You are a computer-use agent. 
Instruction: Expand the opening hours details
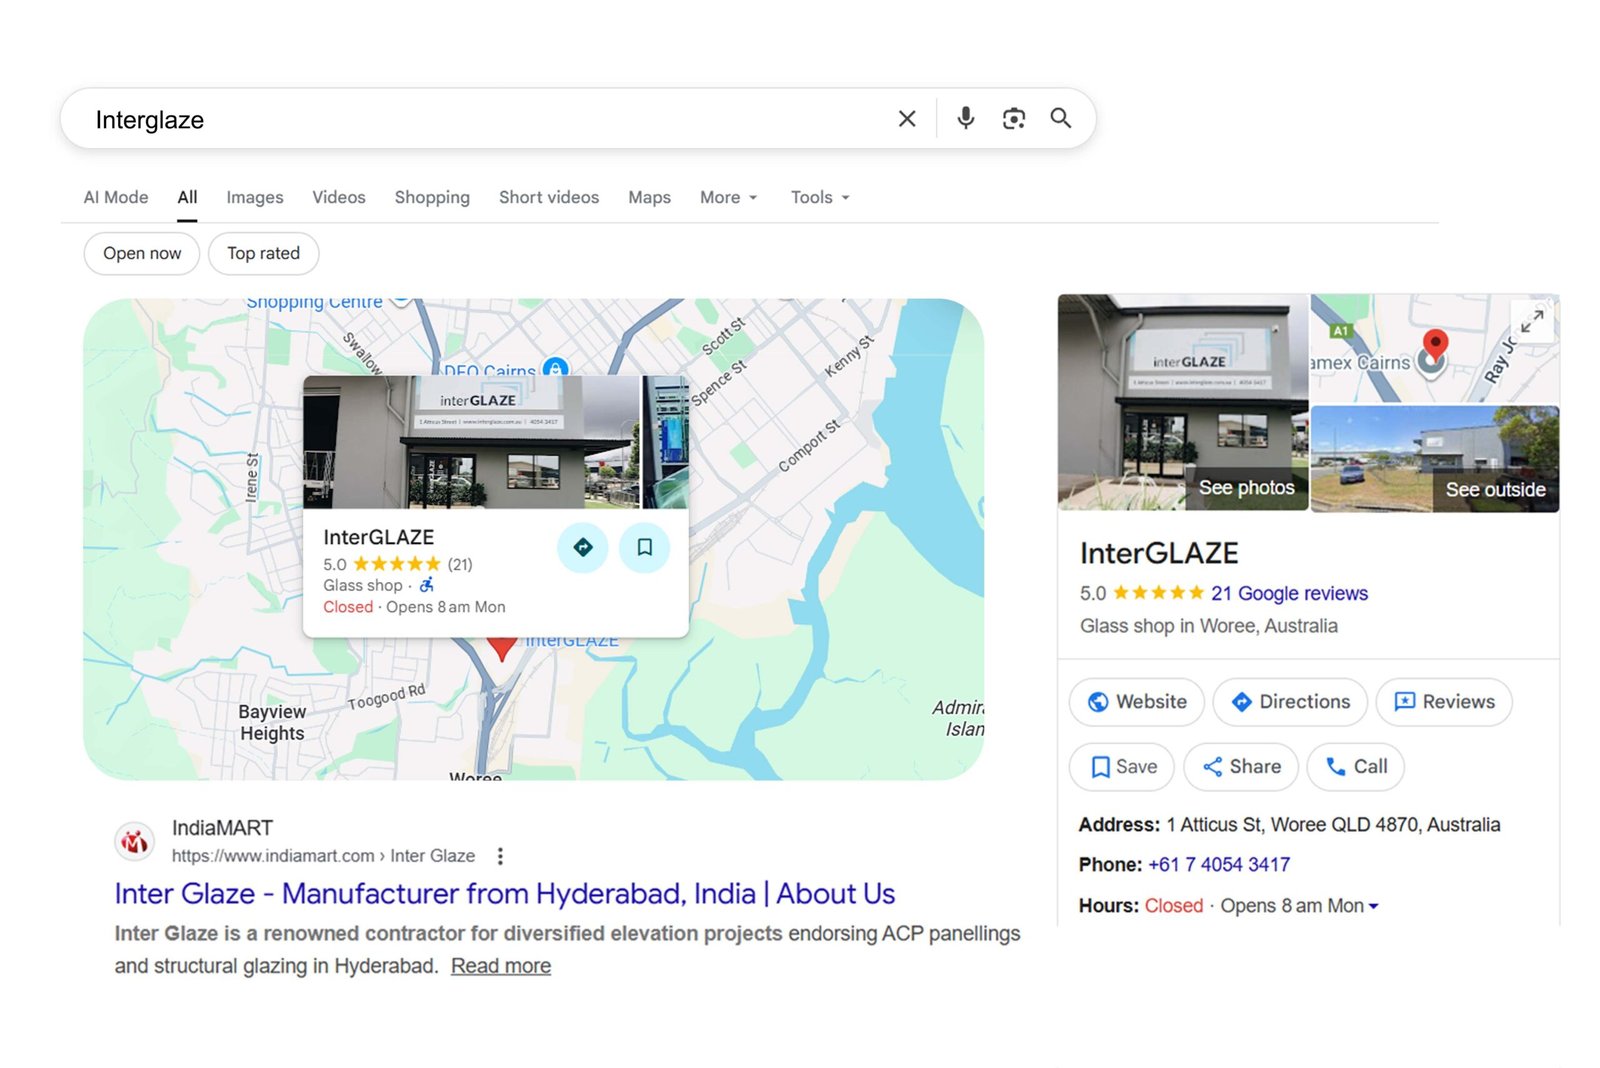1374,906
